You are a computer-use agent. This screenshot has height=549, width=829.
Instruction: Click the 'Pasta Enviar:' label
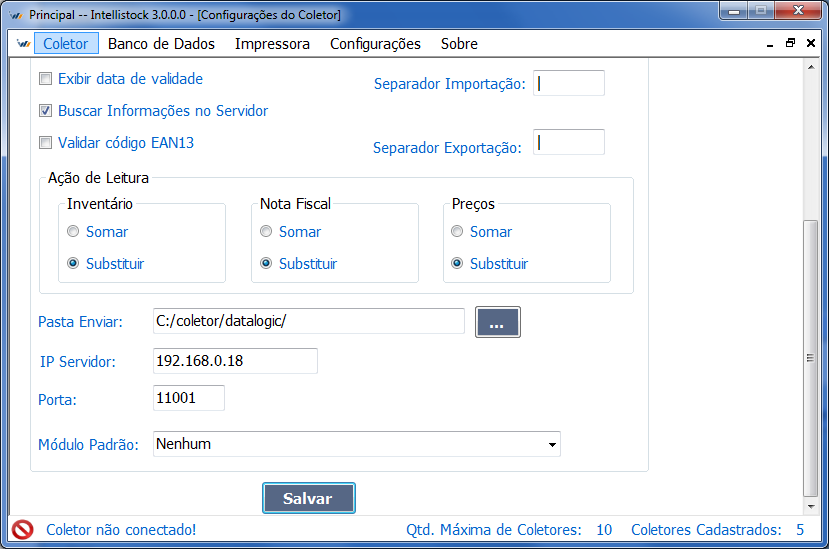click(80, 322)
